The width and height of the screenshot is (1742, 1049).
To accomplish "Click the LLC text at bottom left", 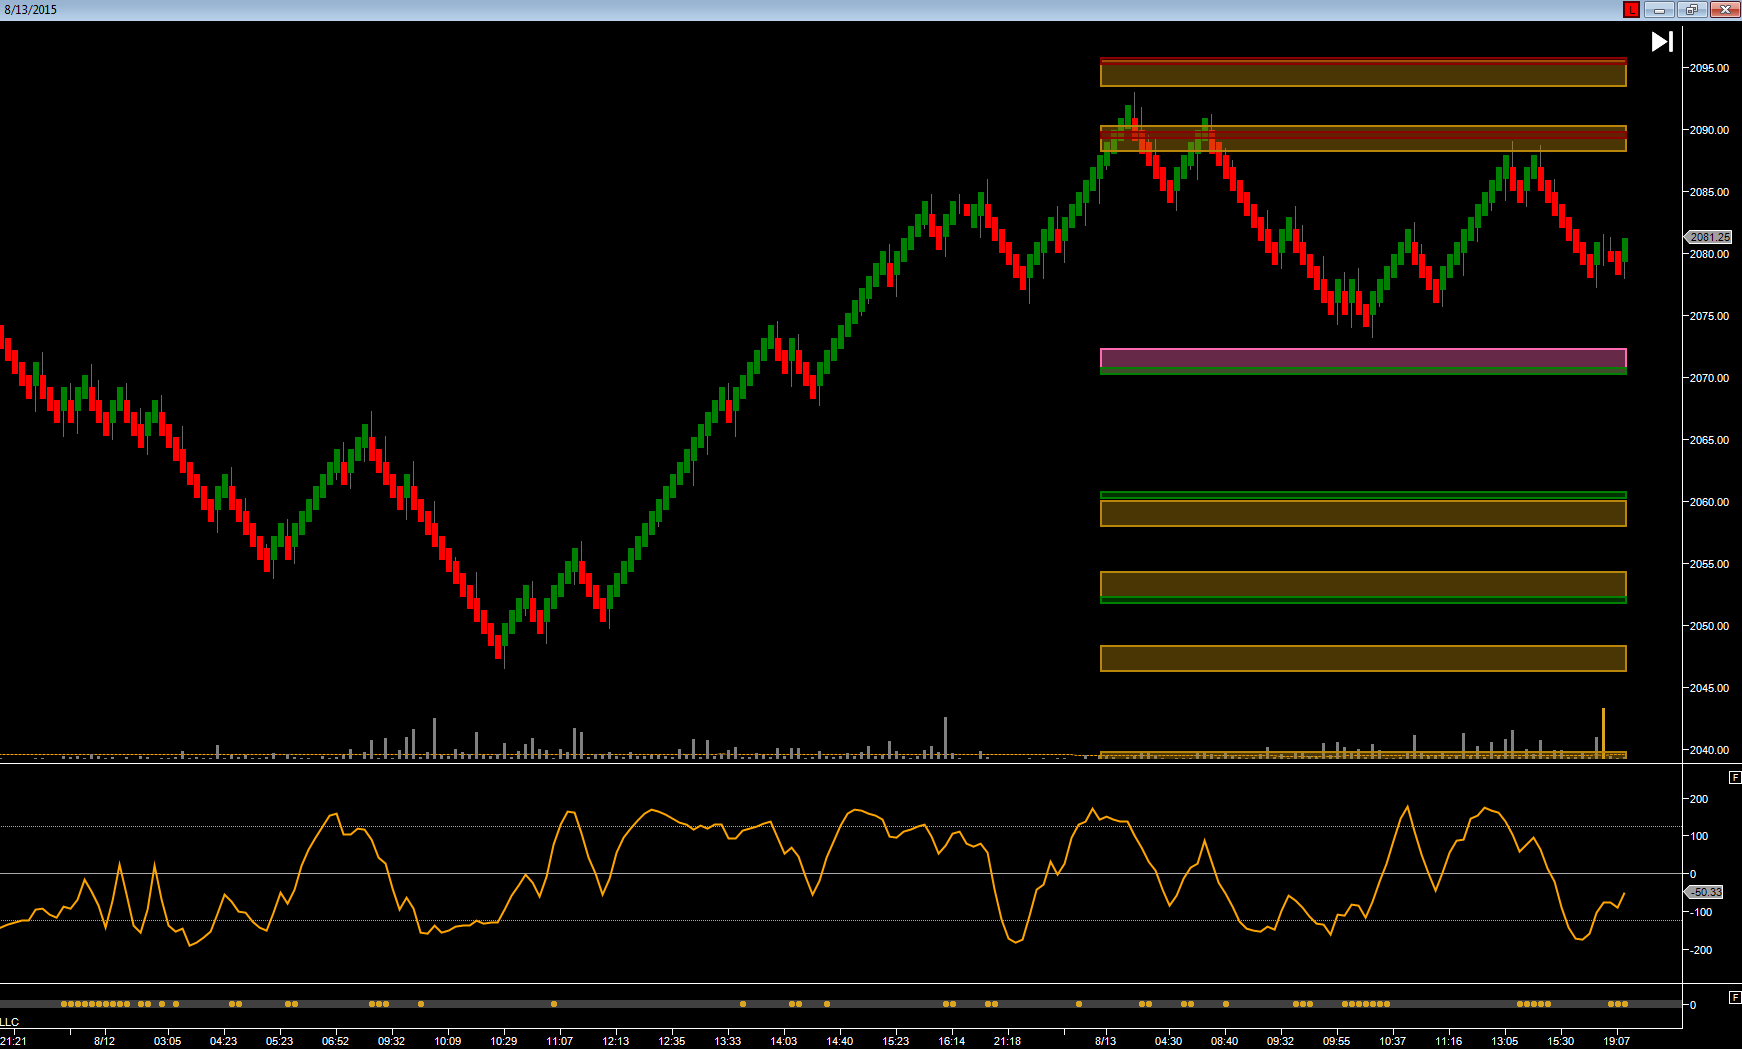I will point(9,1022).
